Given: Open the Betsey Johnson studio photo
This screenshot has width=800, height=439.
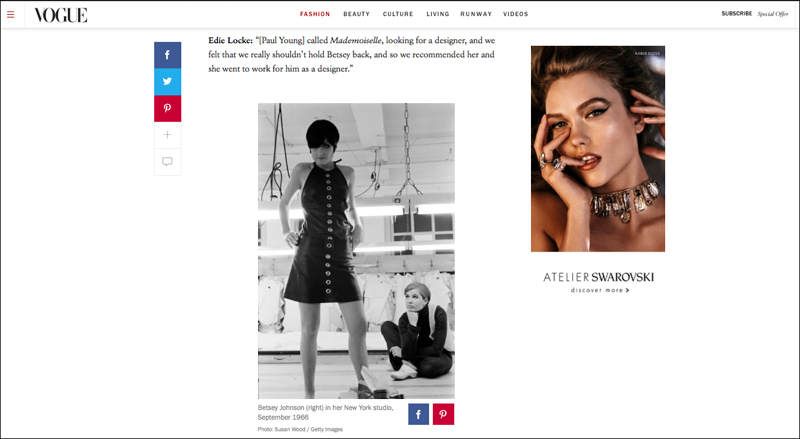Looking at the screenshot, I should tap(356, 251).
